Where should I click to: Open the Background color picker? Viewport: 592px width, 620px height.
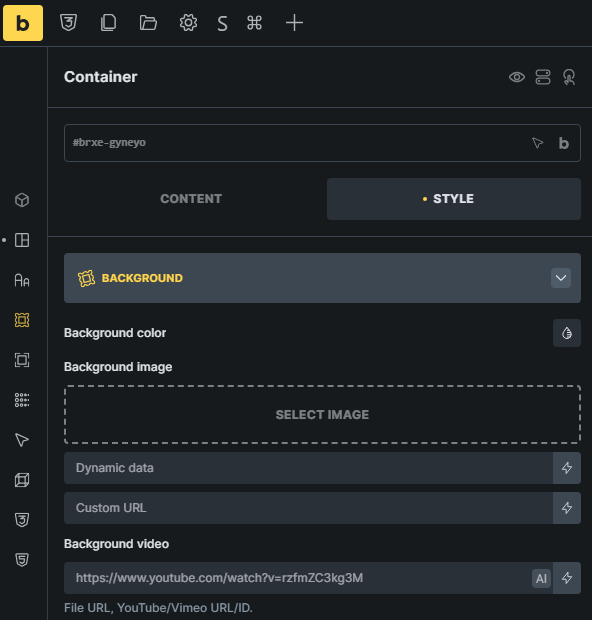(x=567, y=333)
